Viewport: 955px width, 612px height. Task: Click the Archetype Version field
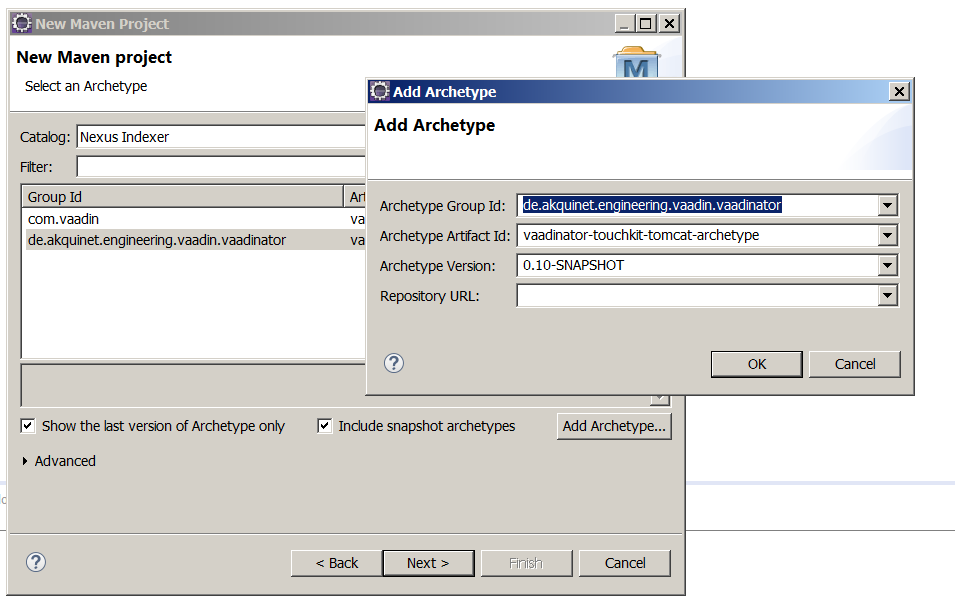tap(698, 265)
